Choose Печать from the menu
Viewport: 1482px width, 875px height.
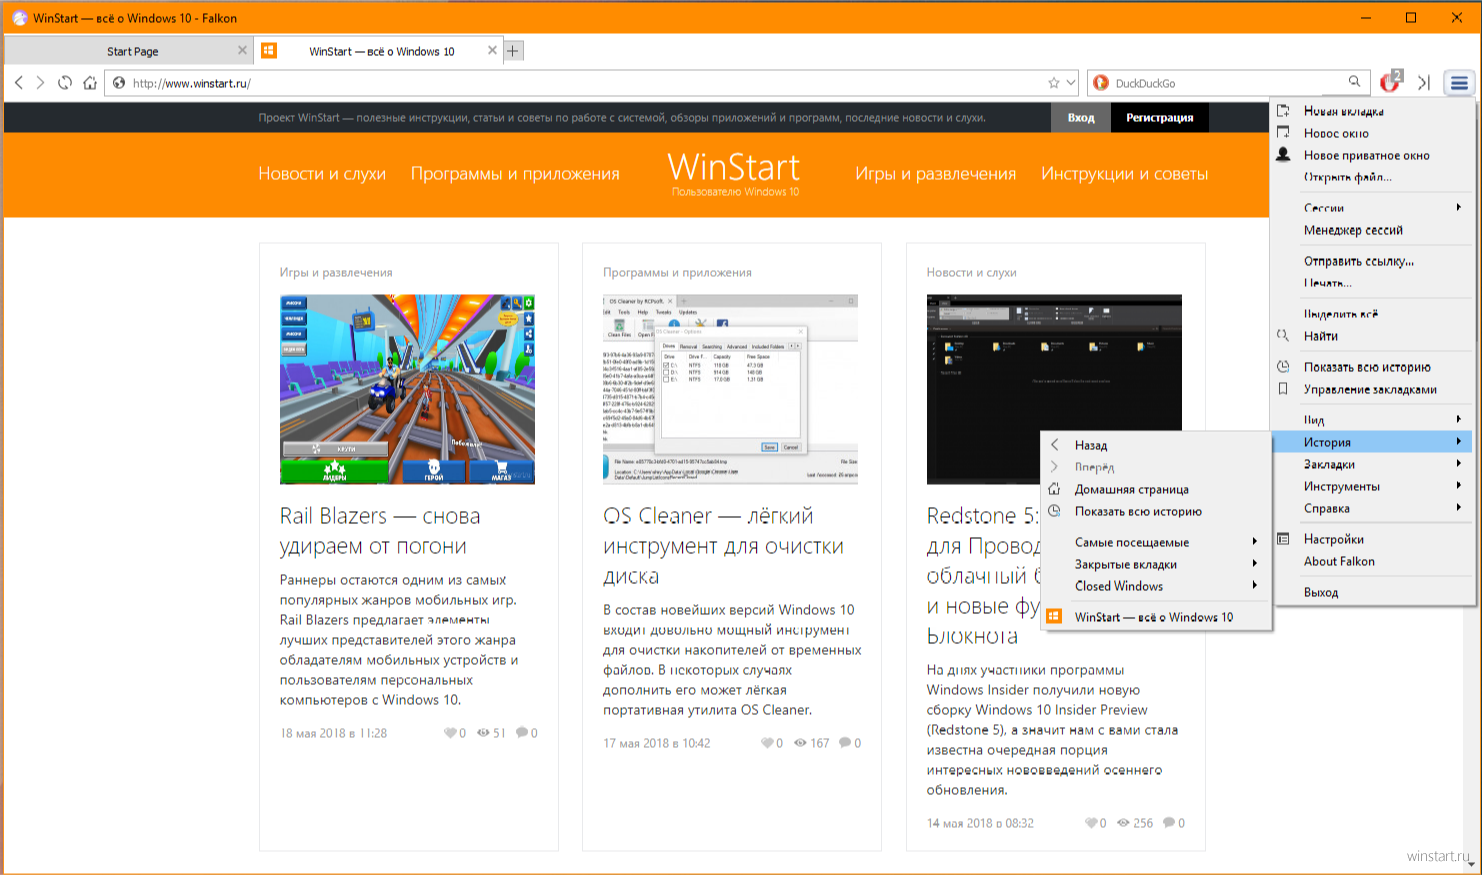click(1375, 283)
